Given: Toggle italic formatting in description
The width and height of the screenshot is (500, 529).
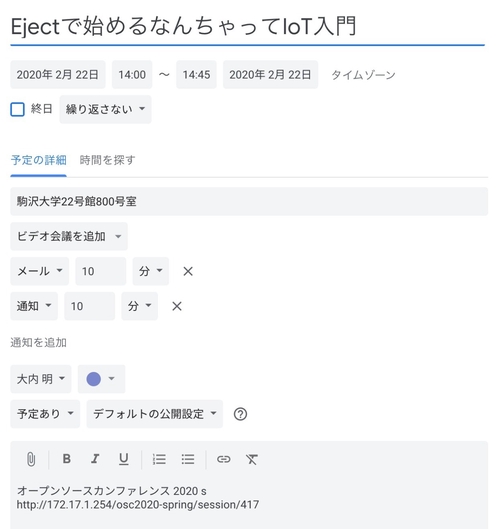Looking at the screenshot, I should coord(95,459).
